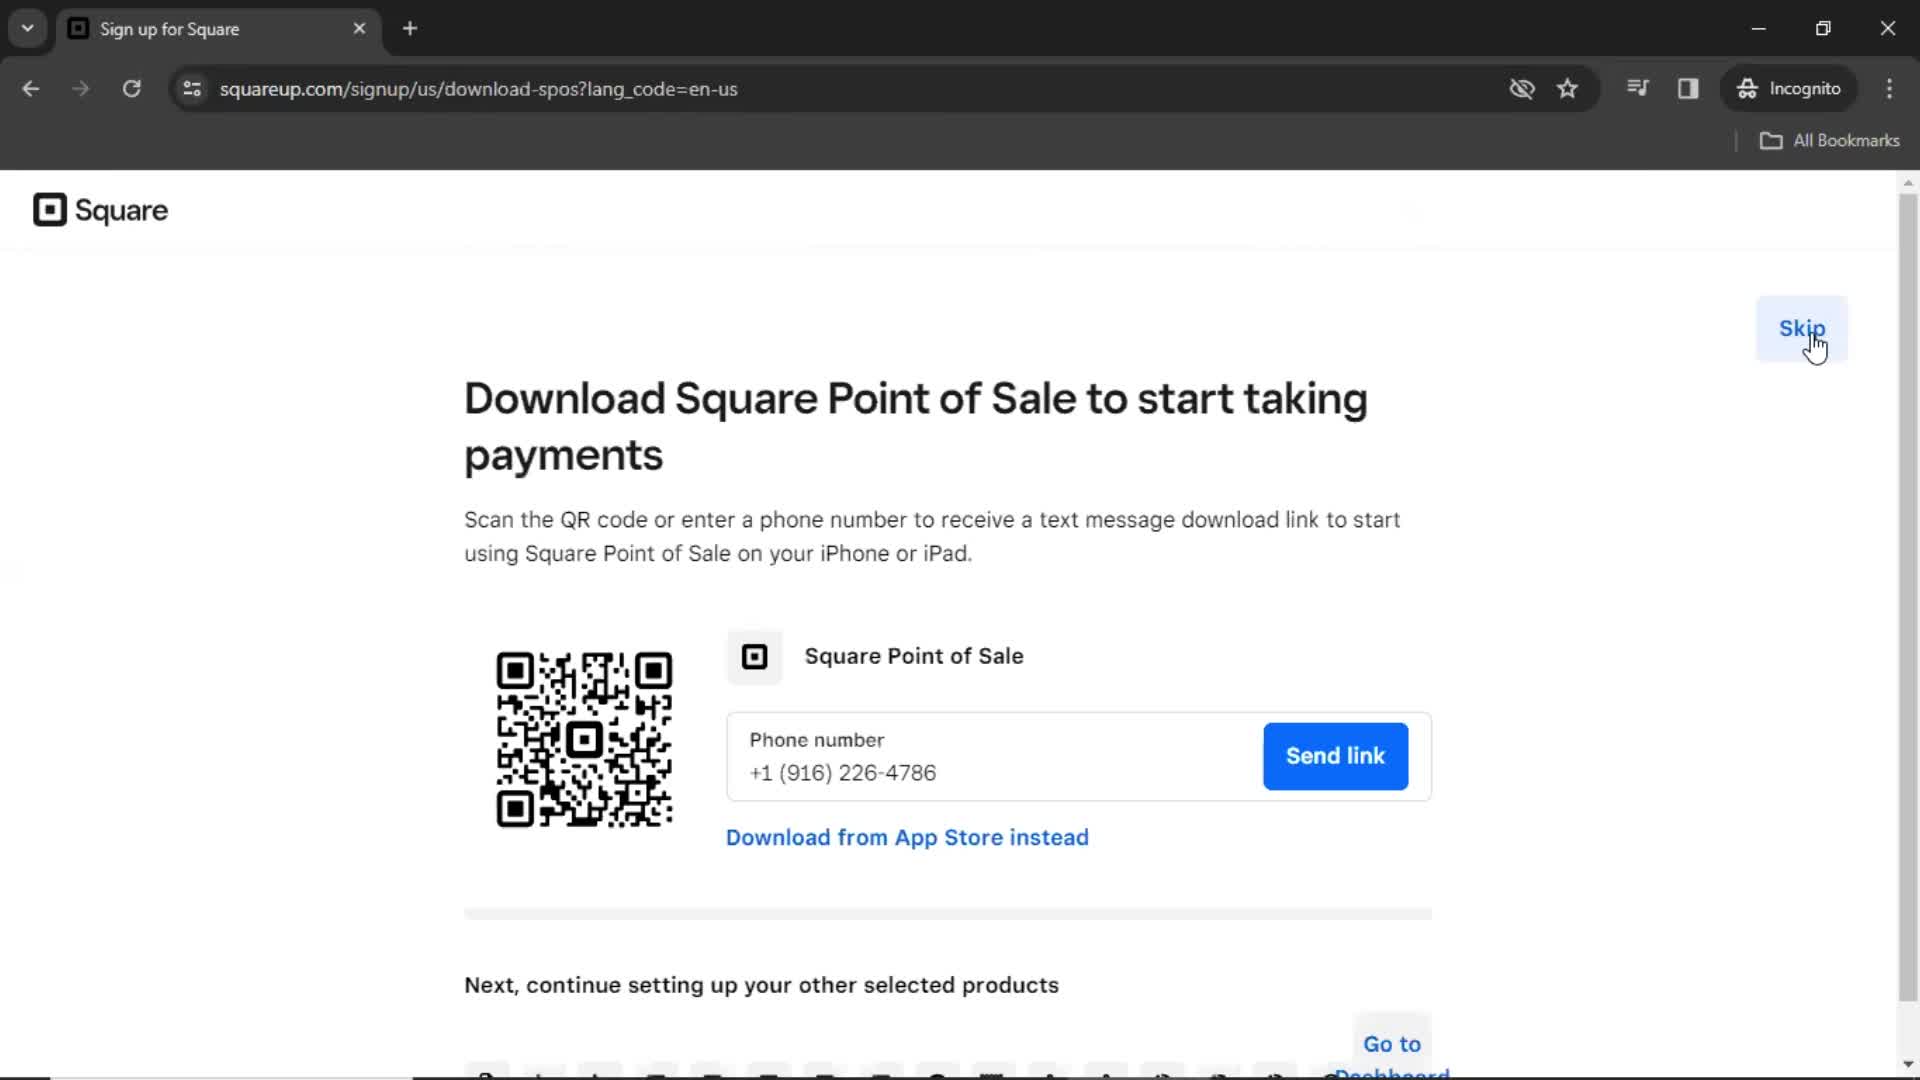This screenshot has height=1080, width=1920.
Task: Click the QR code image
Action: pos(584,740)
